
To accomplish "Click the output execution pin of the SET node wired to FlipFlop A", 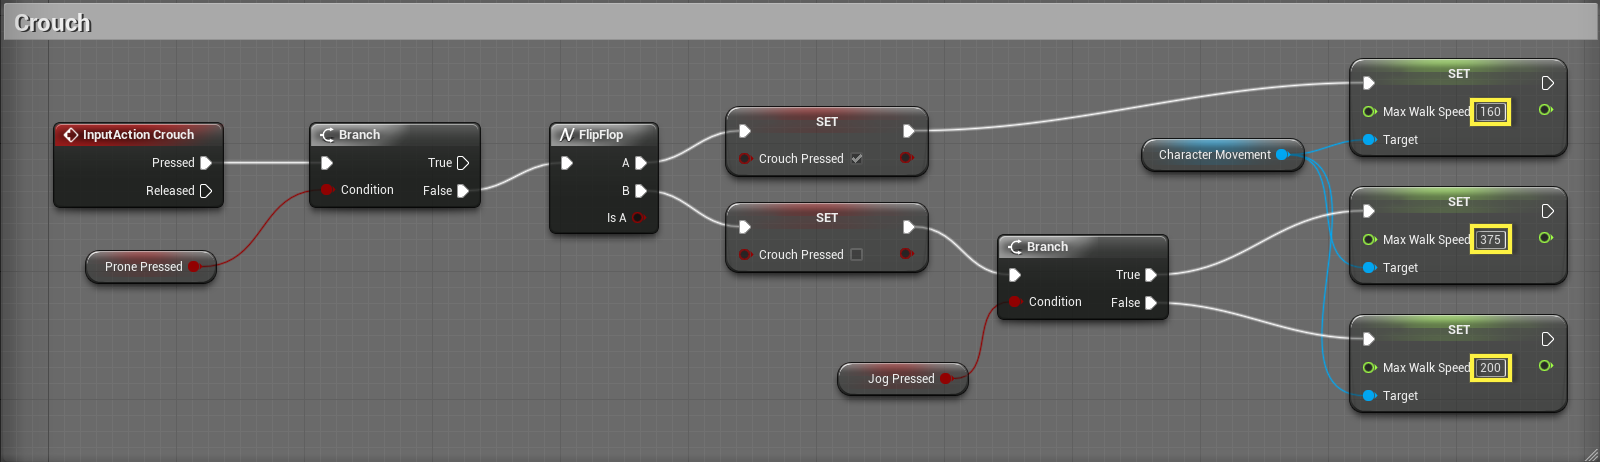I will point(909,131).
